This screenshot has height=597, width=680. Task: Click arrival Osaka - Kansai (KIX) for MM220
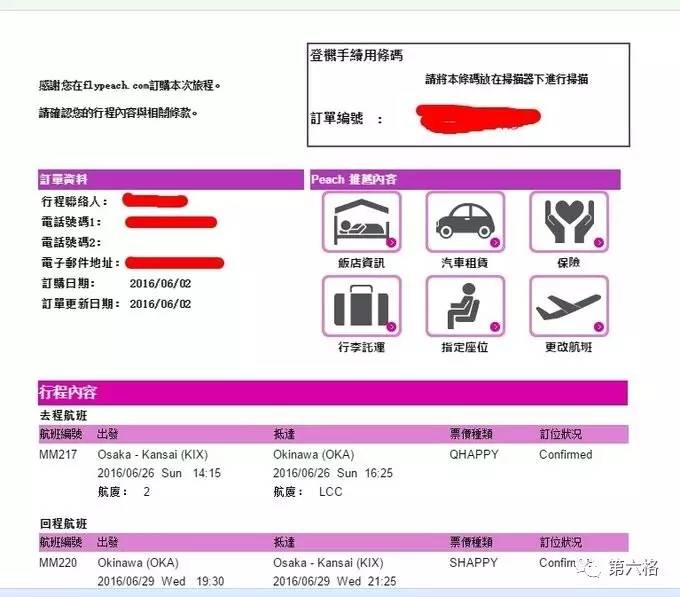coord(328,563)
